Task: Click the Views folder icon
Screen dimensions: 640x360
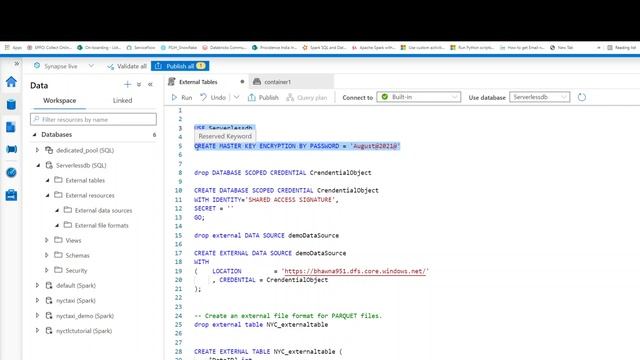Action: pyautogui.click(x=58, y=240)
